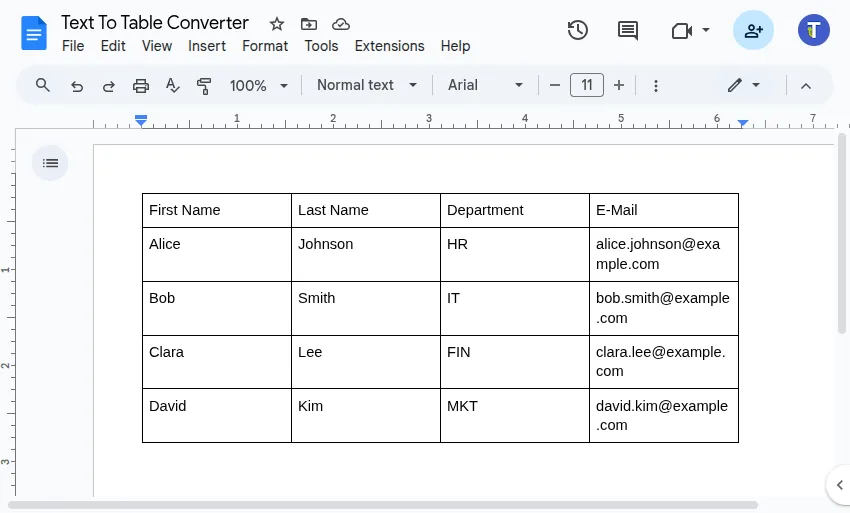Open version history clock icon

(x=577, y=30)
